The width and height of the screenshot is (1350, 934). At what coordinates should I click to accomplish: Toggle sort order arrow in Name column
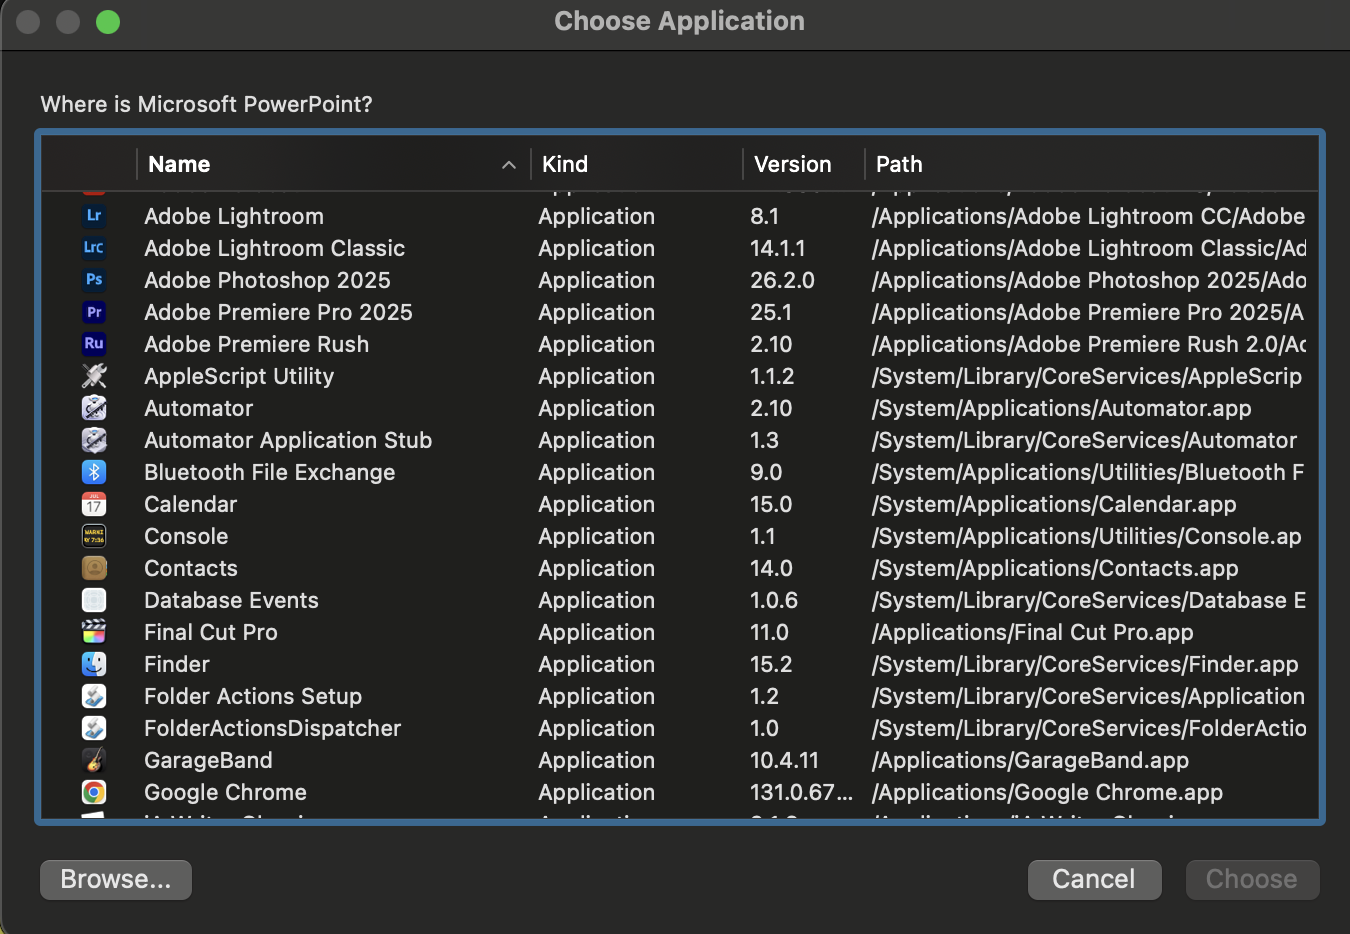tap(508, 165)
